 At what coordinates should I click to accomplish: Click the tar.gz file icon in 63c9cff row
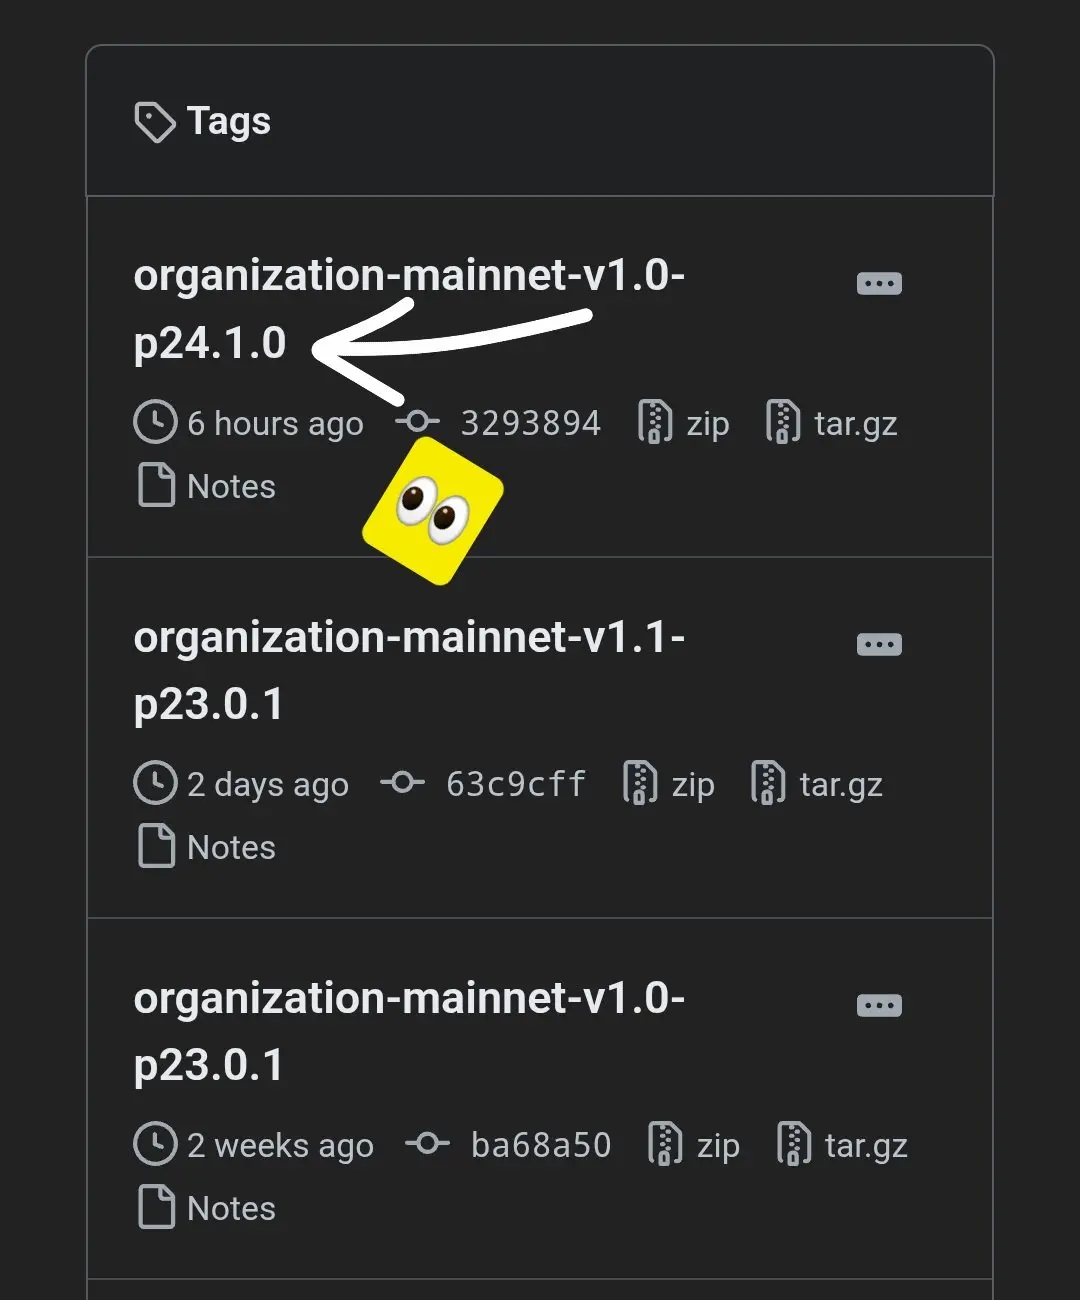768,783
